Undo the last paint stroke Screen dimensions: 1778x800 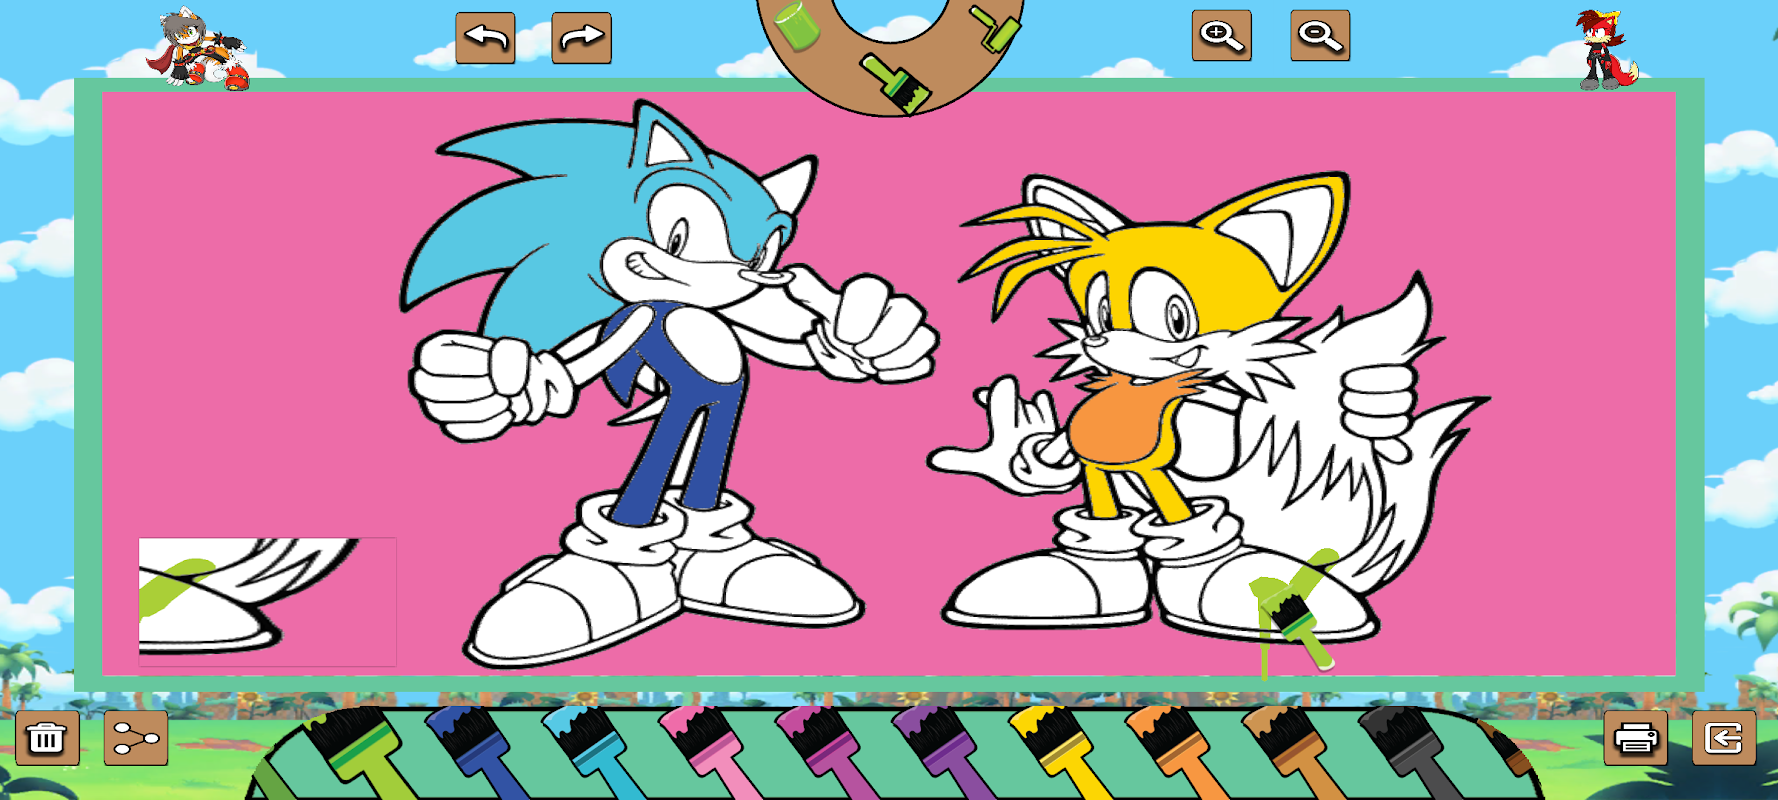click(485, 38)
